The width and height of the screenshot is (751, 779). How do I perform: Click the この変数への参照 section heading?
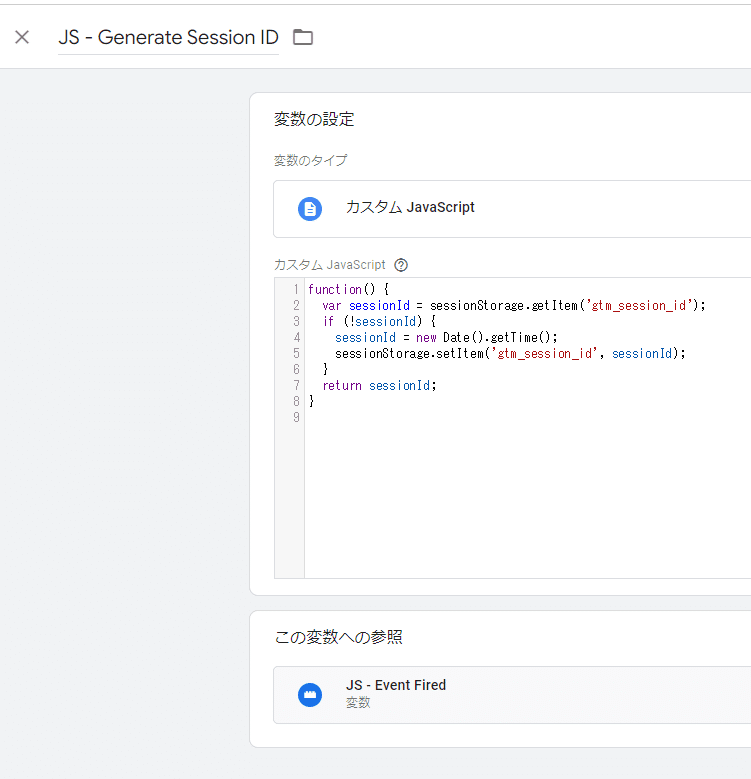click(x=338, y=637)
